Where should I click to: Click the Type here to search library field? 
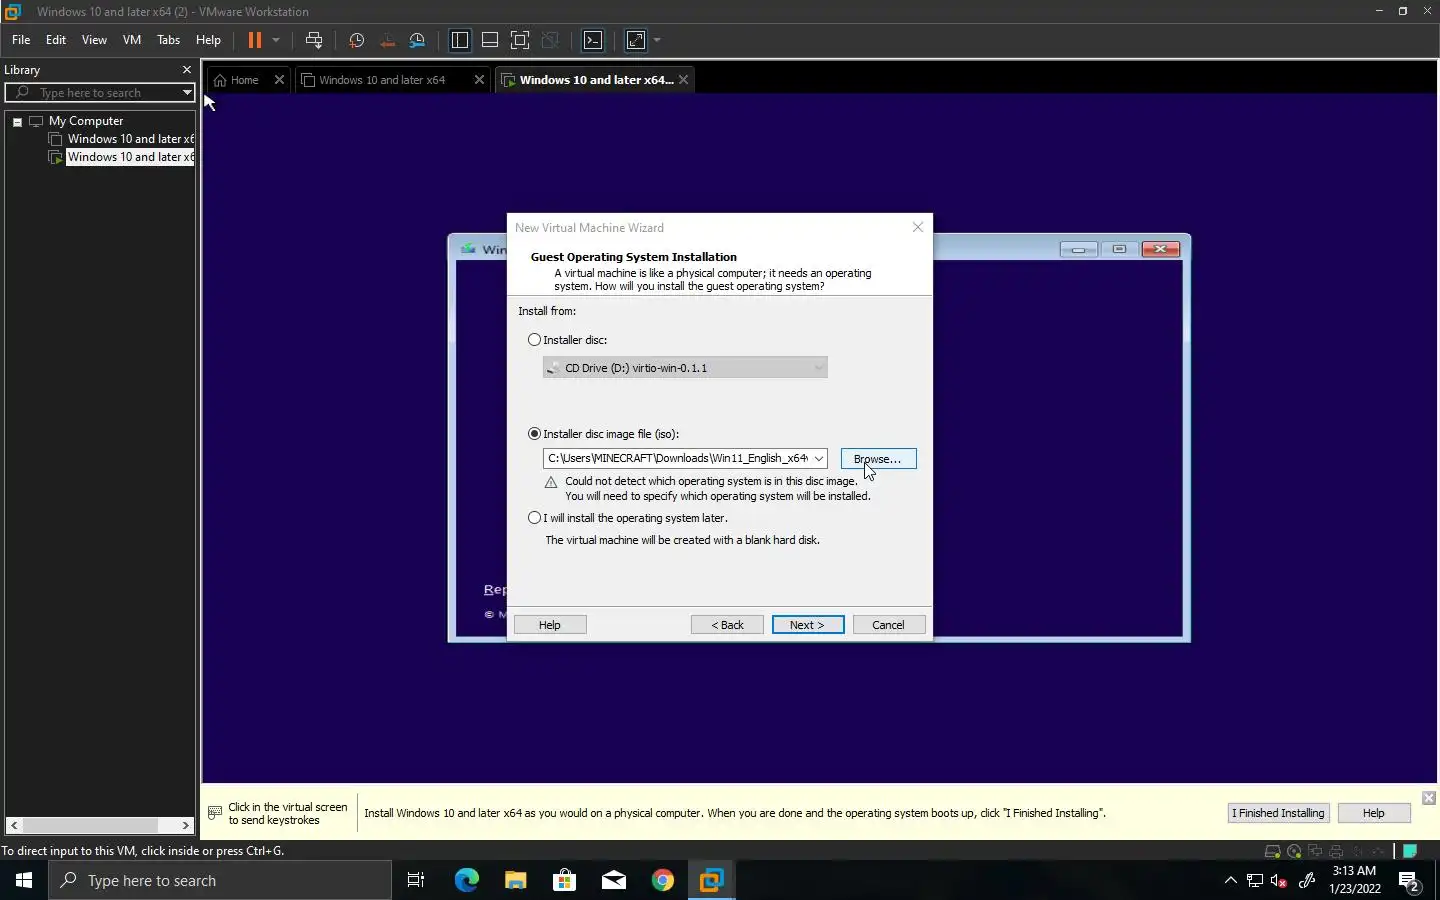[100, 93]
